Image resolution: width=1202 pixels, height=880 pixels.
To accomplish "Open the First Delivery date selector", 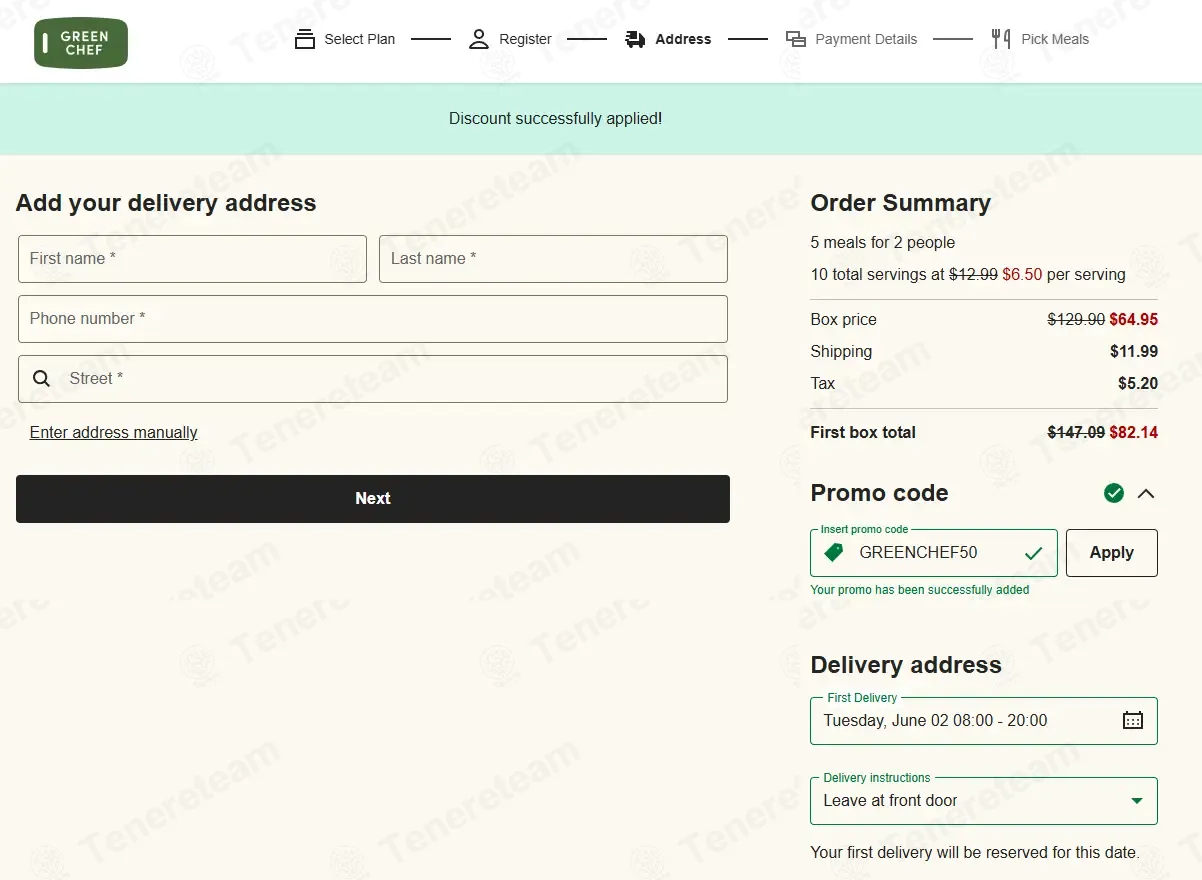I will tap(984, 721).
